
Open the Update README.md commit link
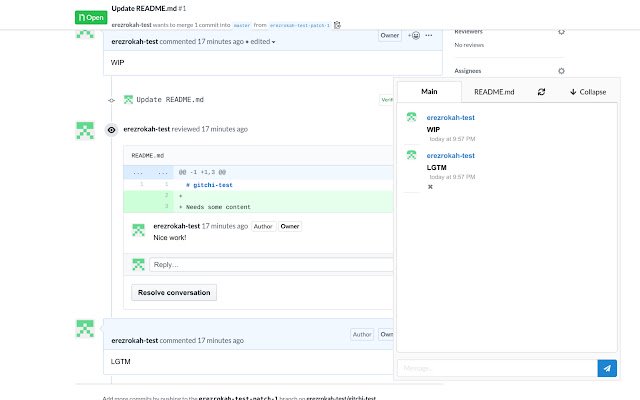[170, 100]
